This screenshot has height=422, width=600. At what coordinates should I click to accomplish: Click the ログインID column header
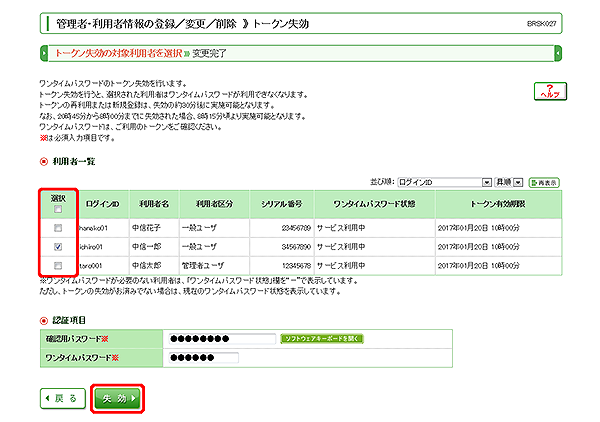[101, 204]
